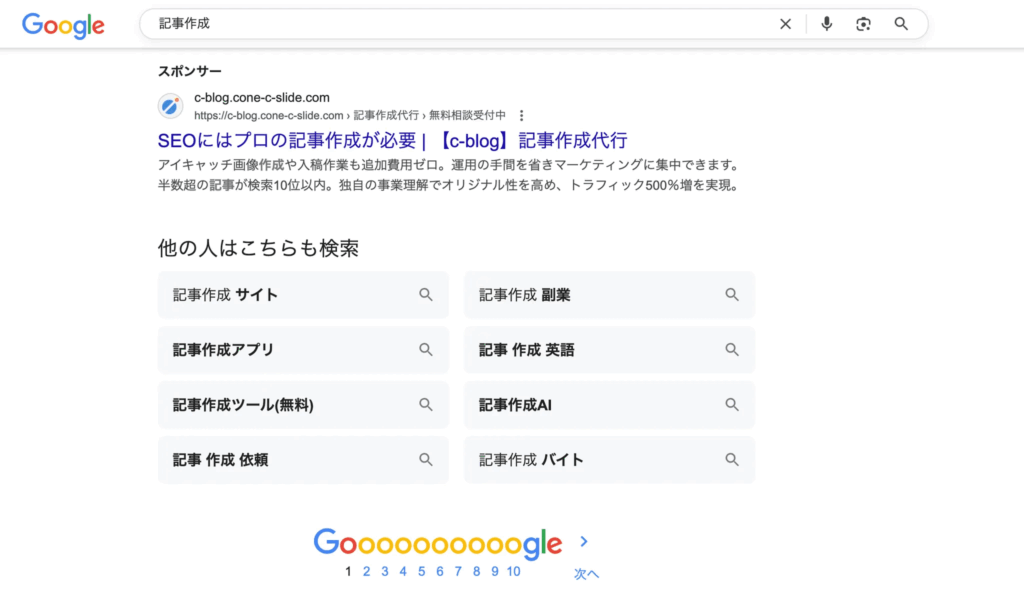The image size is (1024, 607).
Task: Click the ad description line starting 半数超の記事
Action: pyautogui.click(x=451, y=186)
